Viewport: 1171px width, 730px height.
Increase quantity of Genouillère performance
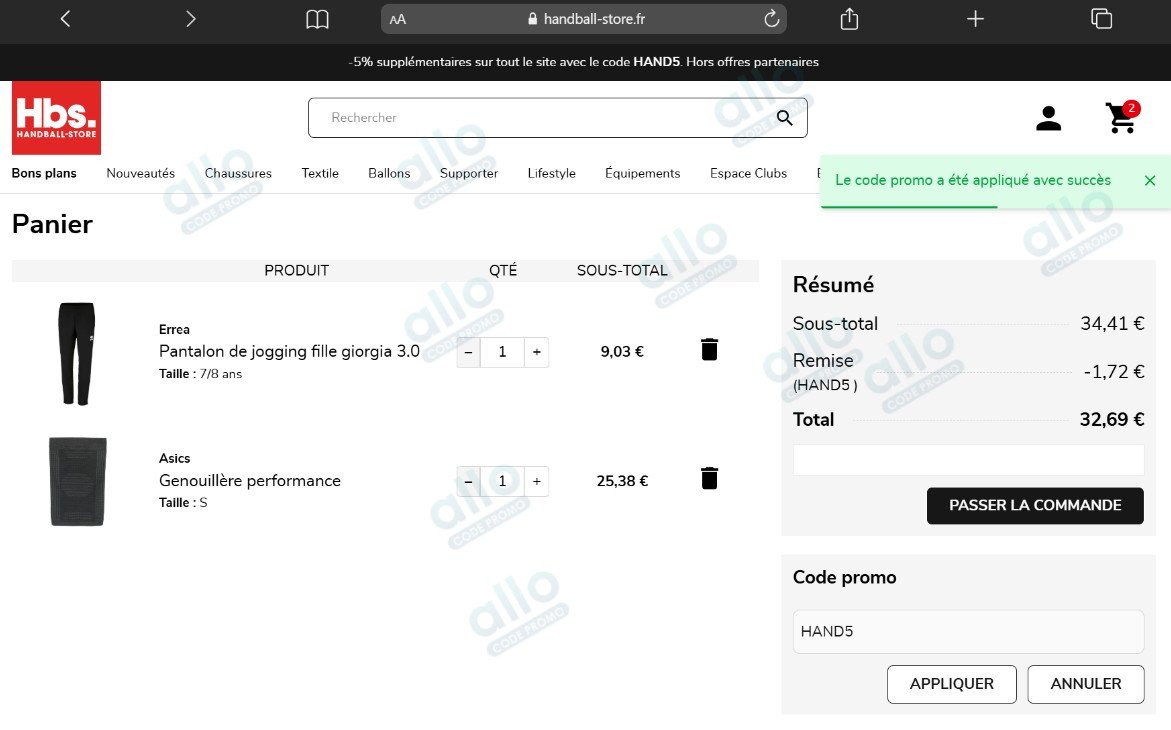pyautogui.click(x=536, y=481)
